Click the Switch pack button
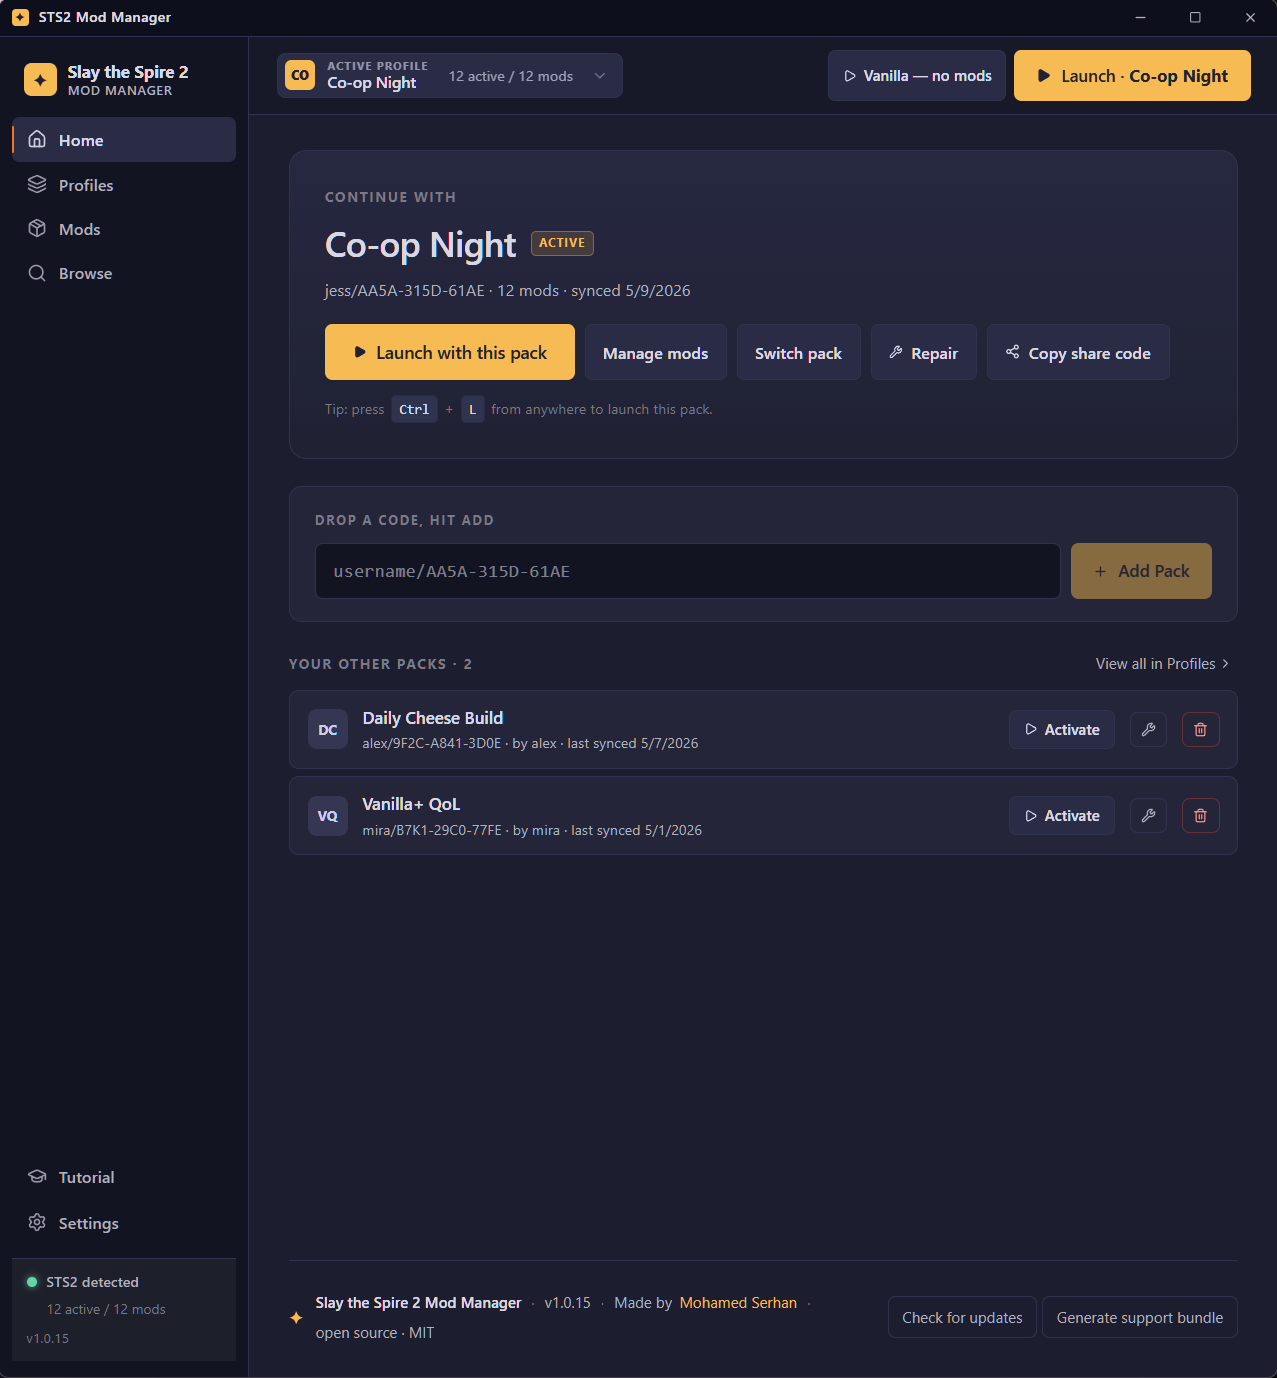The height and width of the screenshot is (1378, 1277). click(798, 352)
